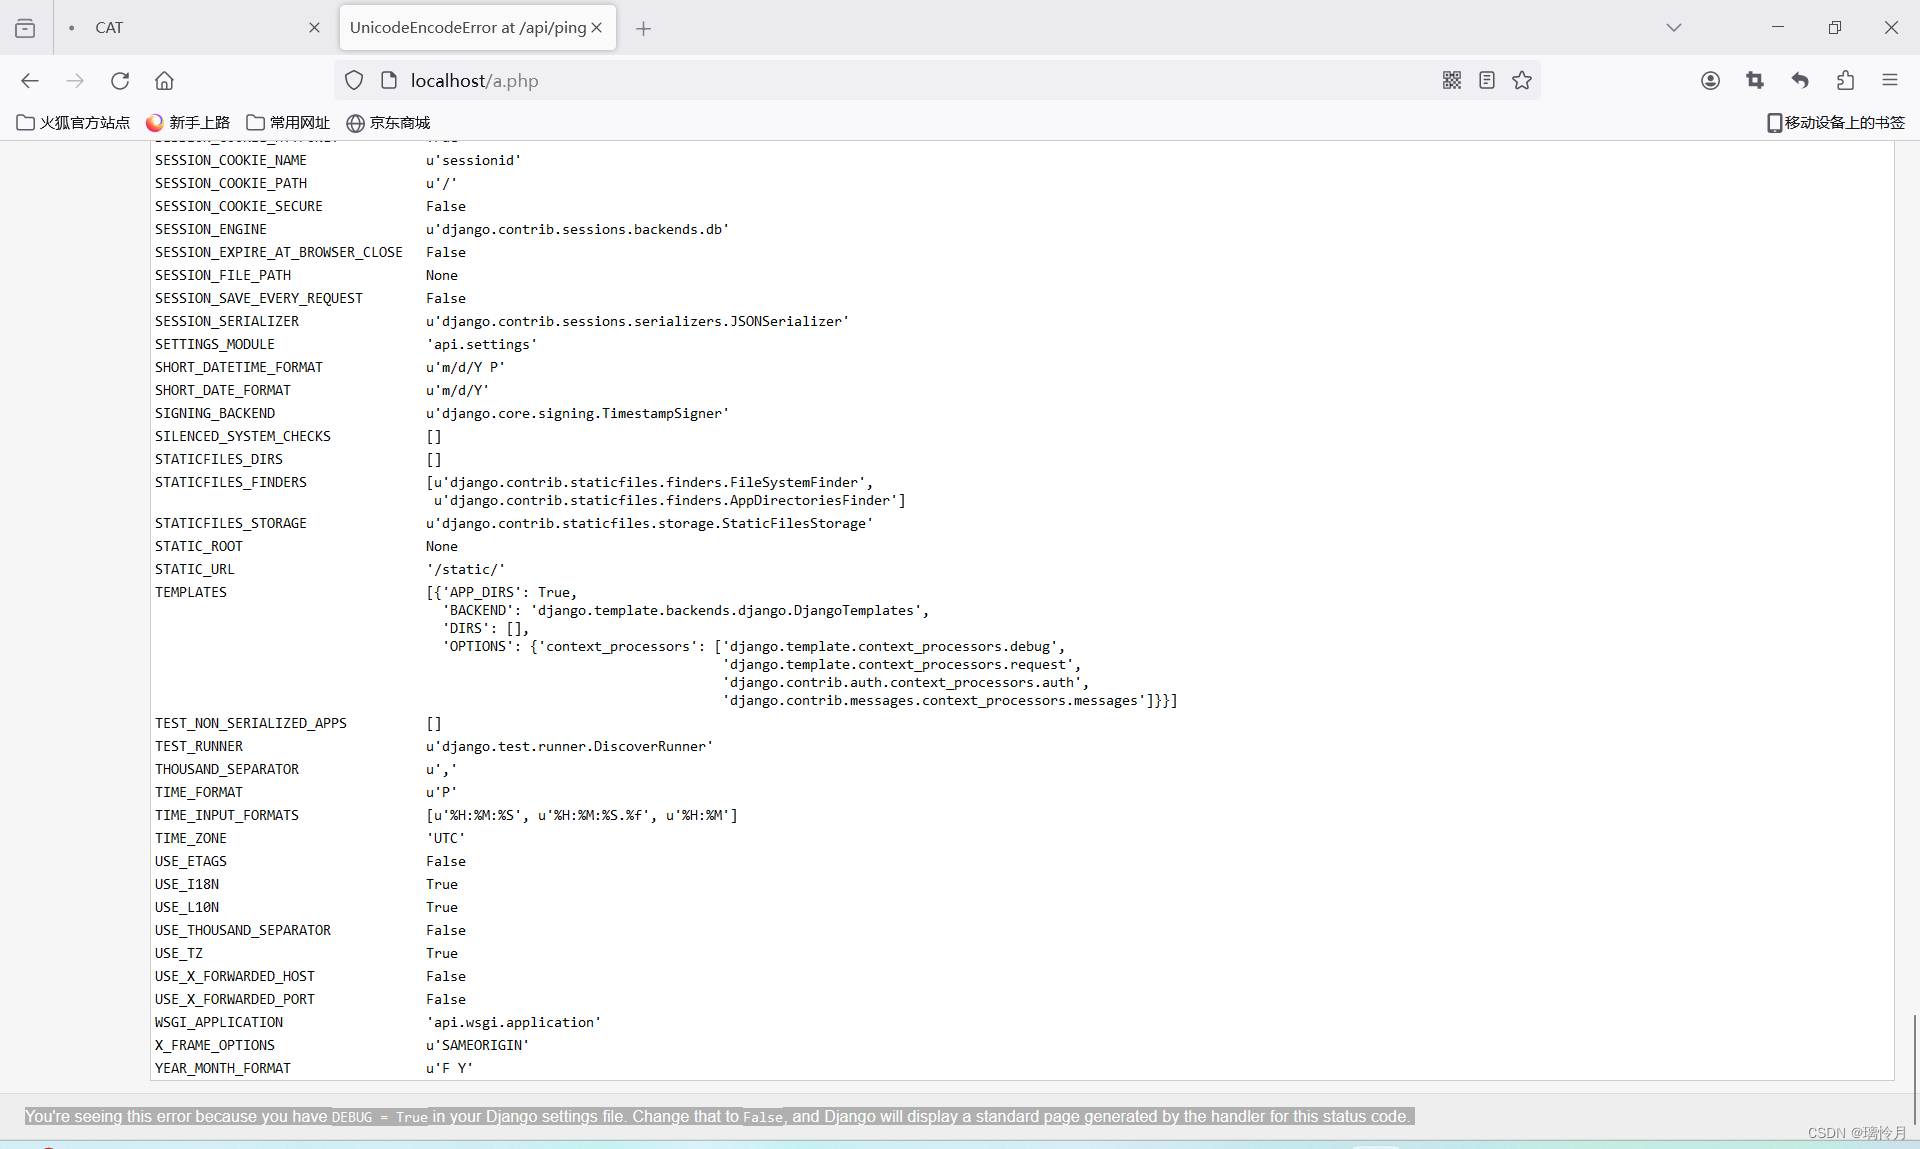Open the 京东商城 bookmark link
1920x1149 pixels.
(388, 122)
